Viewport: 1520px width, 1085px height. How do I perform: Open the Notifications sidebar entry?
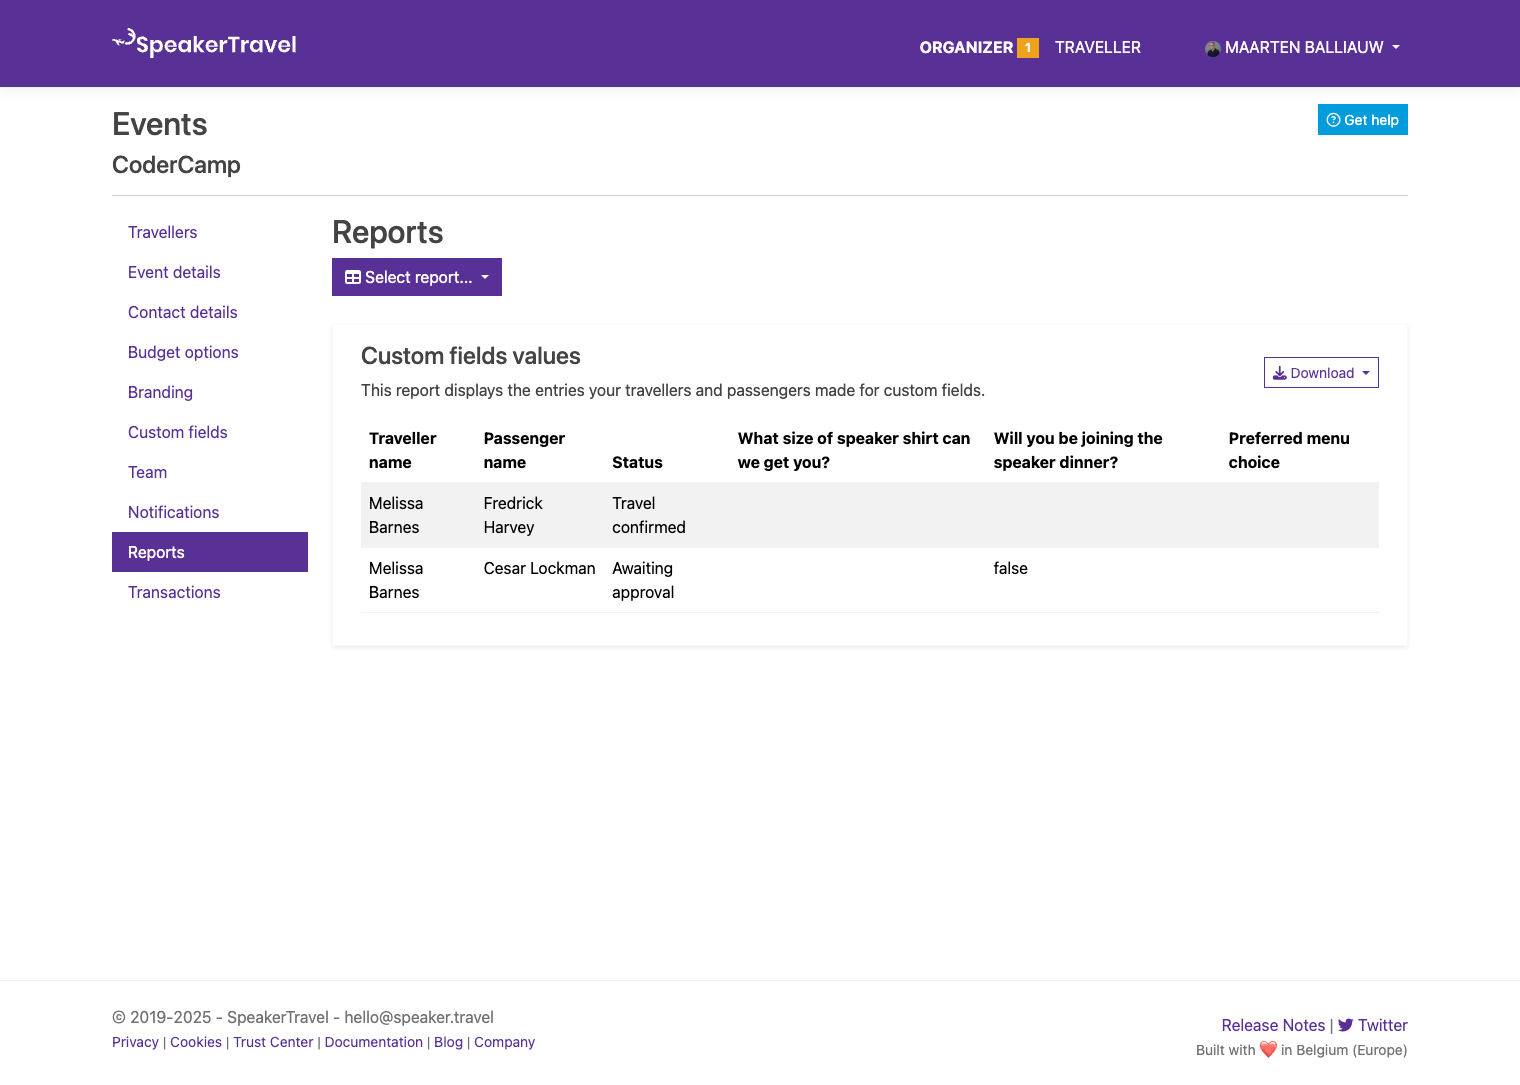[173, 512]
